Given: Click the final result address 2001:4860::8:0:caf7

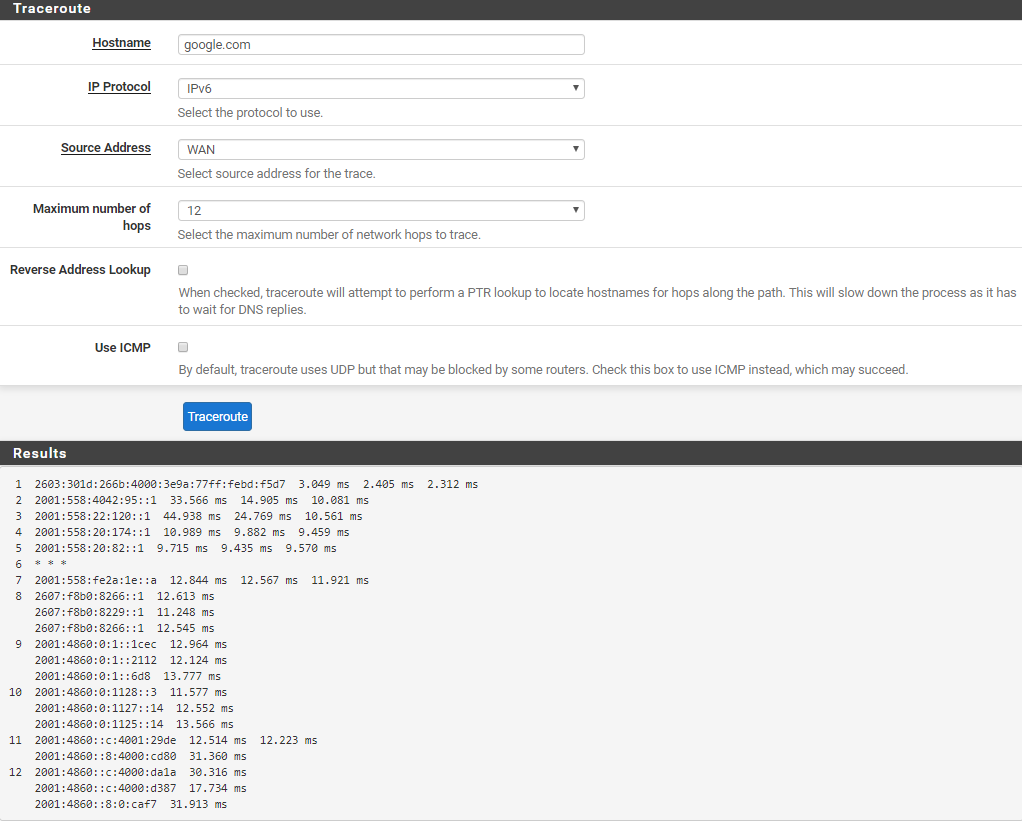Looking at the screenshot, I should (x=96, y=804).
